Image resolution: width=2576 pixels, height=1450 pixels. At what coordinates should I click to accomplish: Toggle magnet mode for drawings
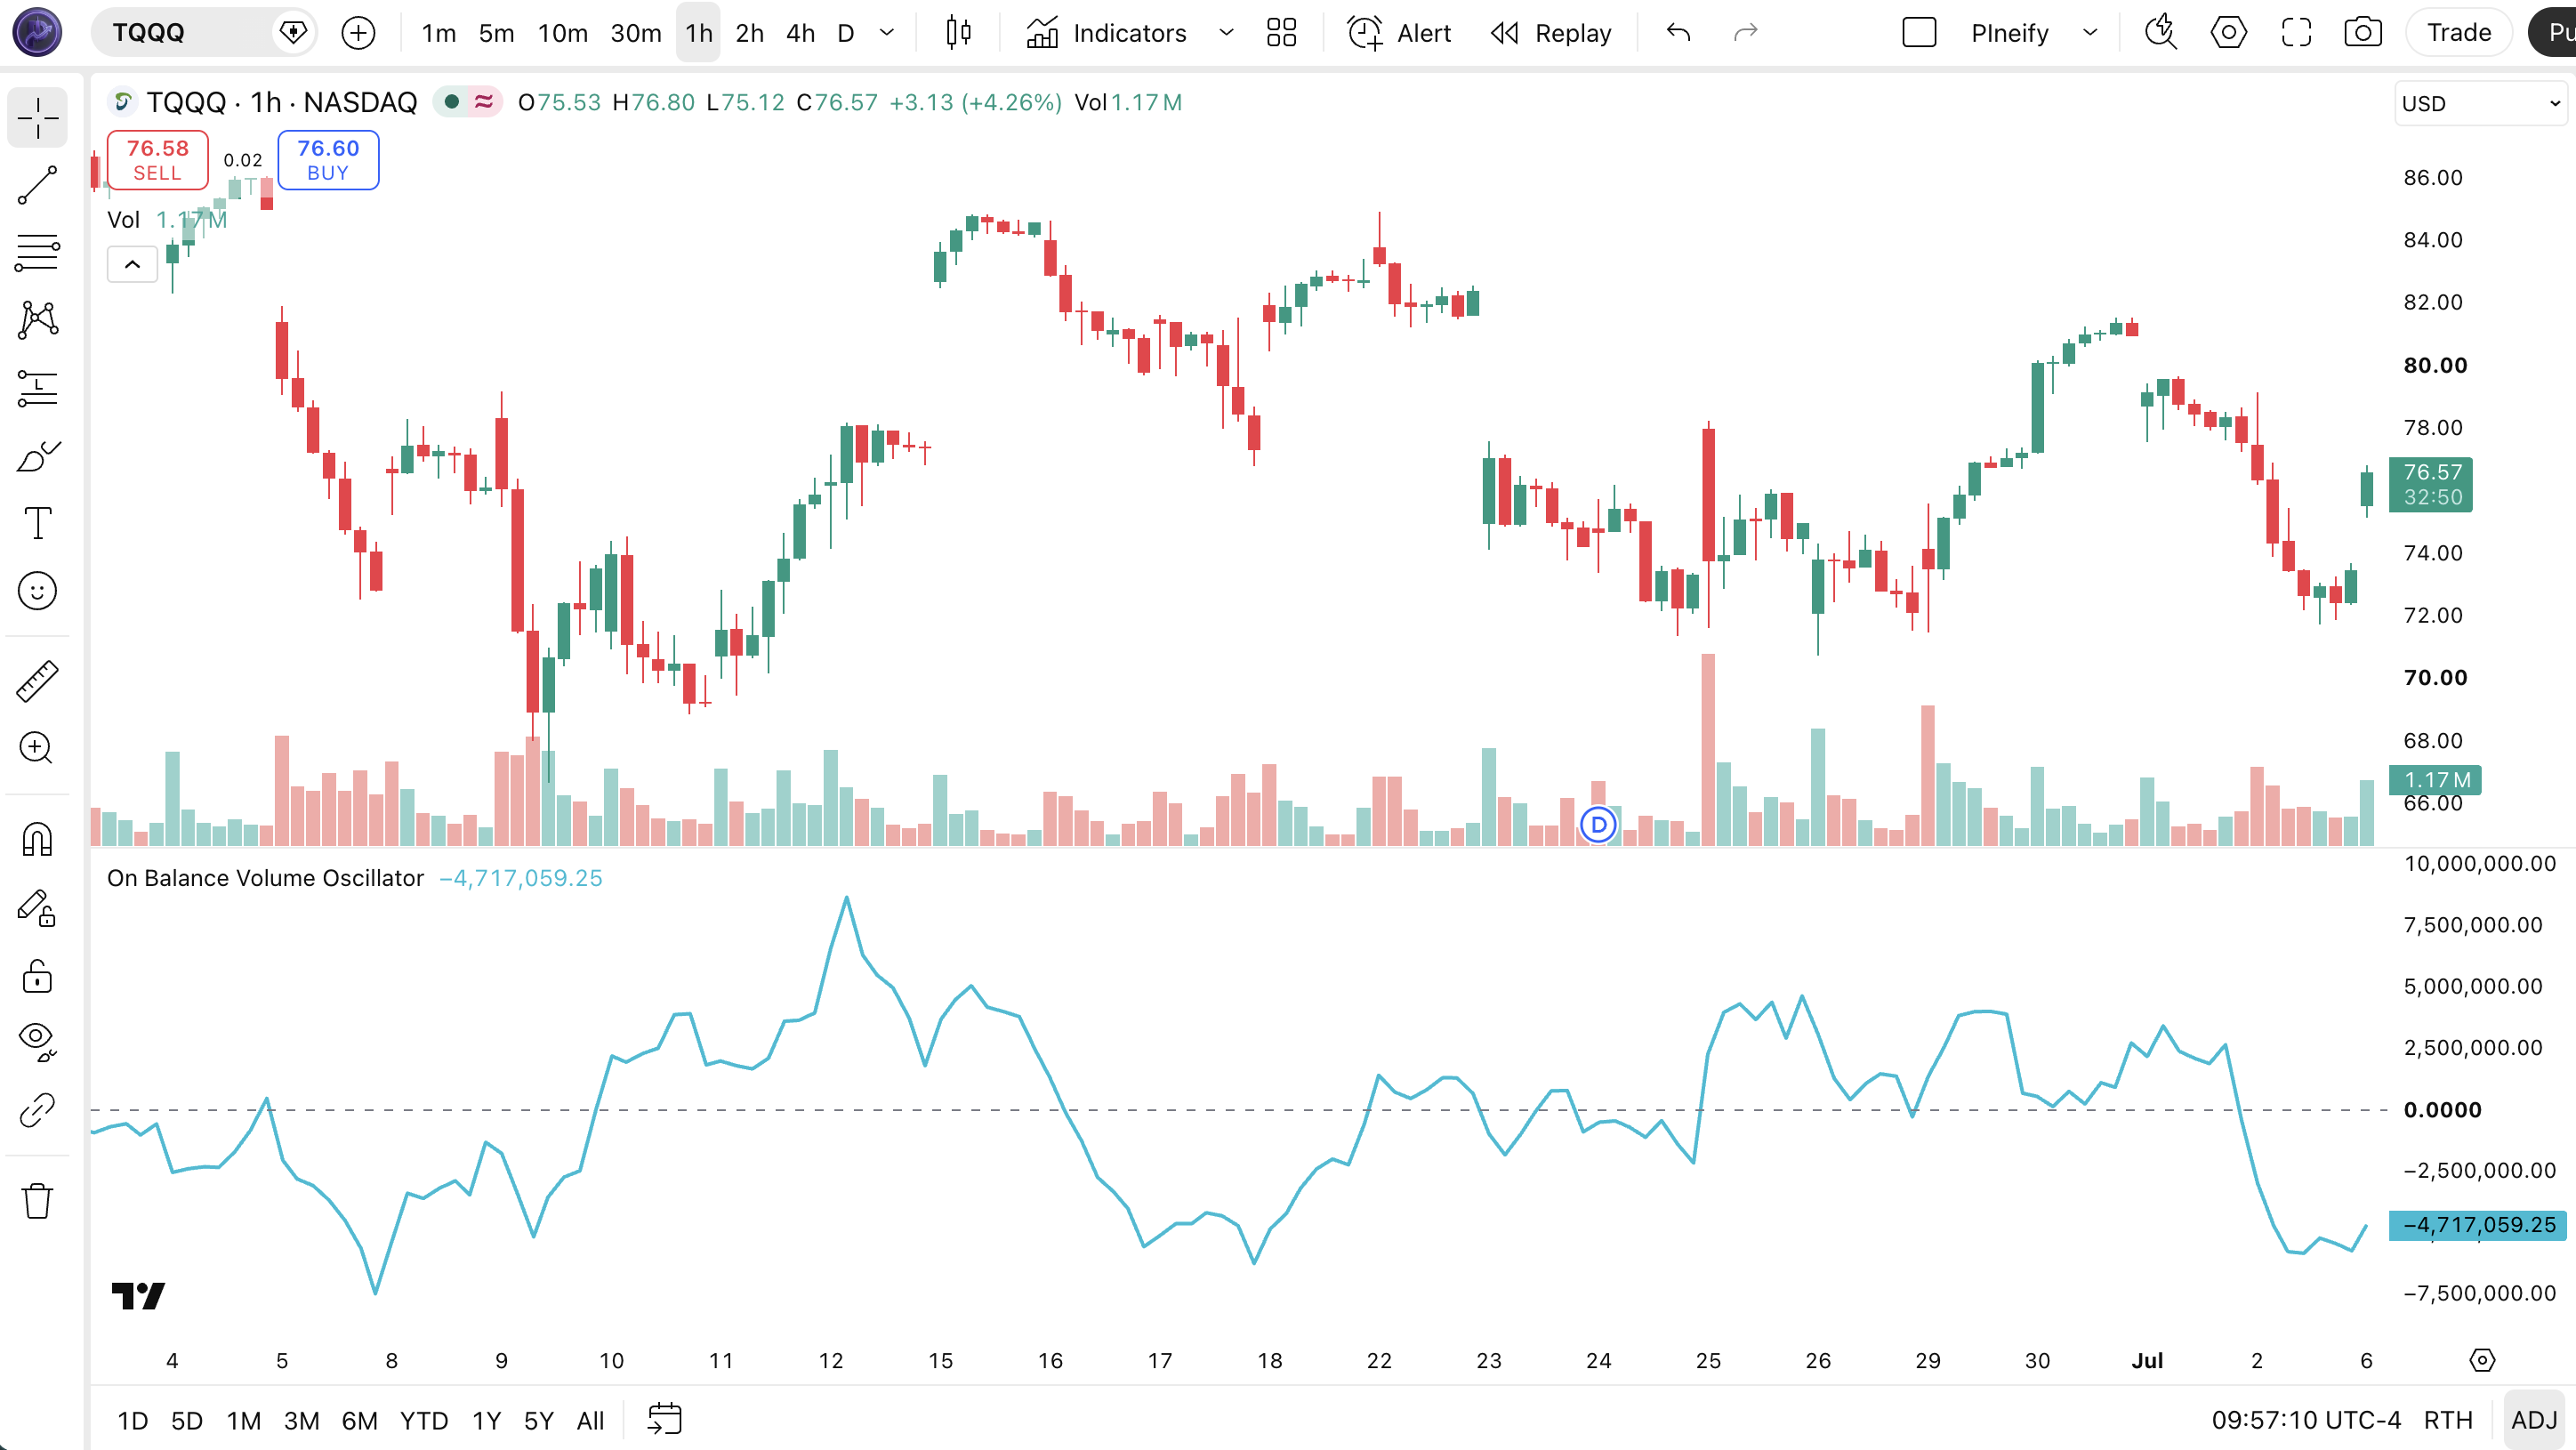(x=37, y=839)
